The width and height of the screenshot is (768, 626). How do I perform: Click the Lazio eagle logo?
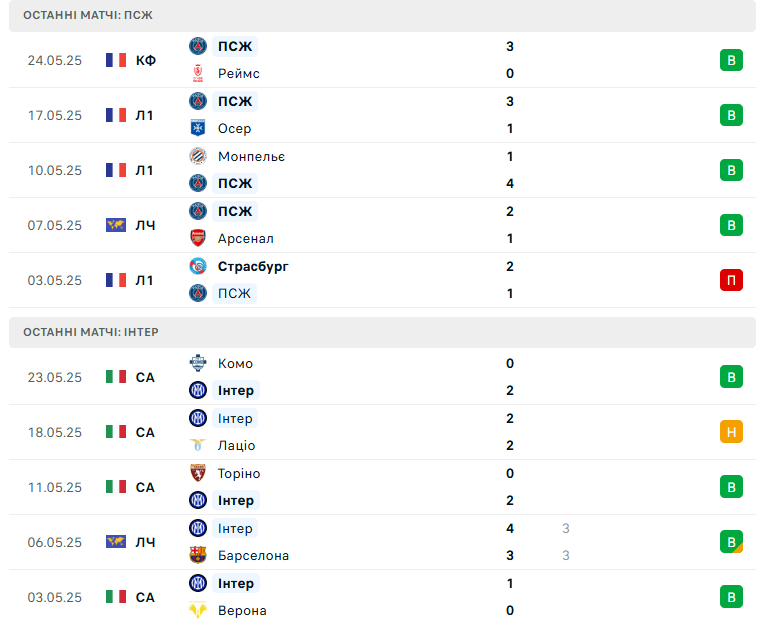[198, 445]
